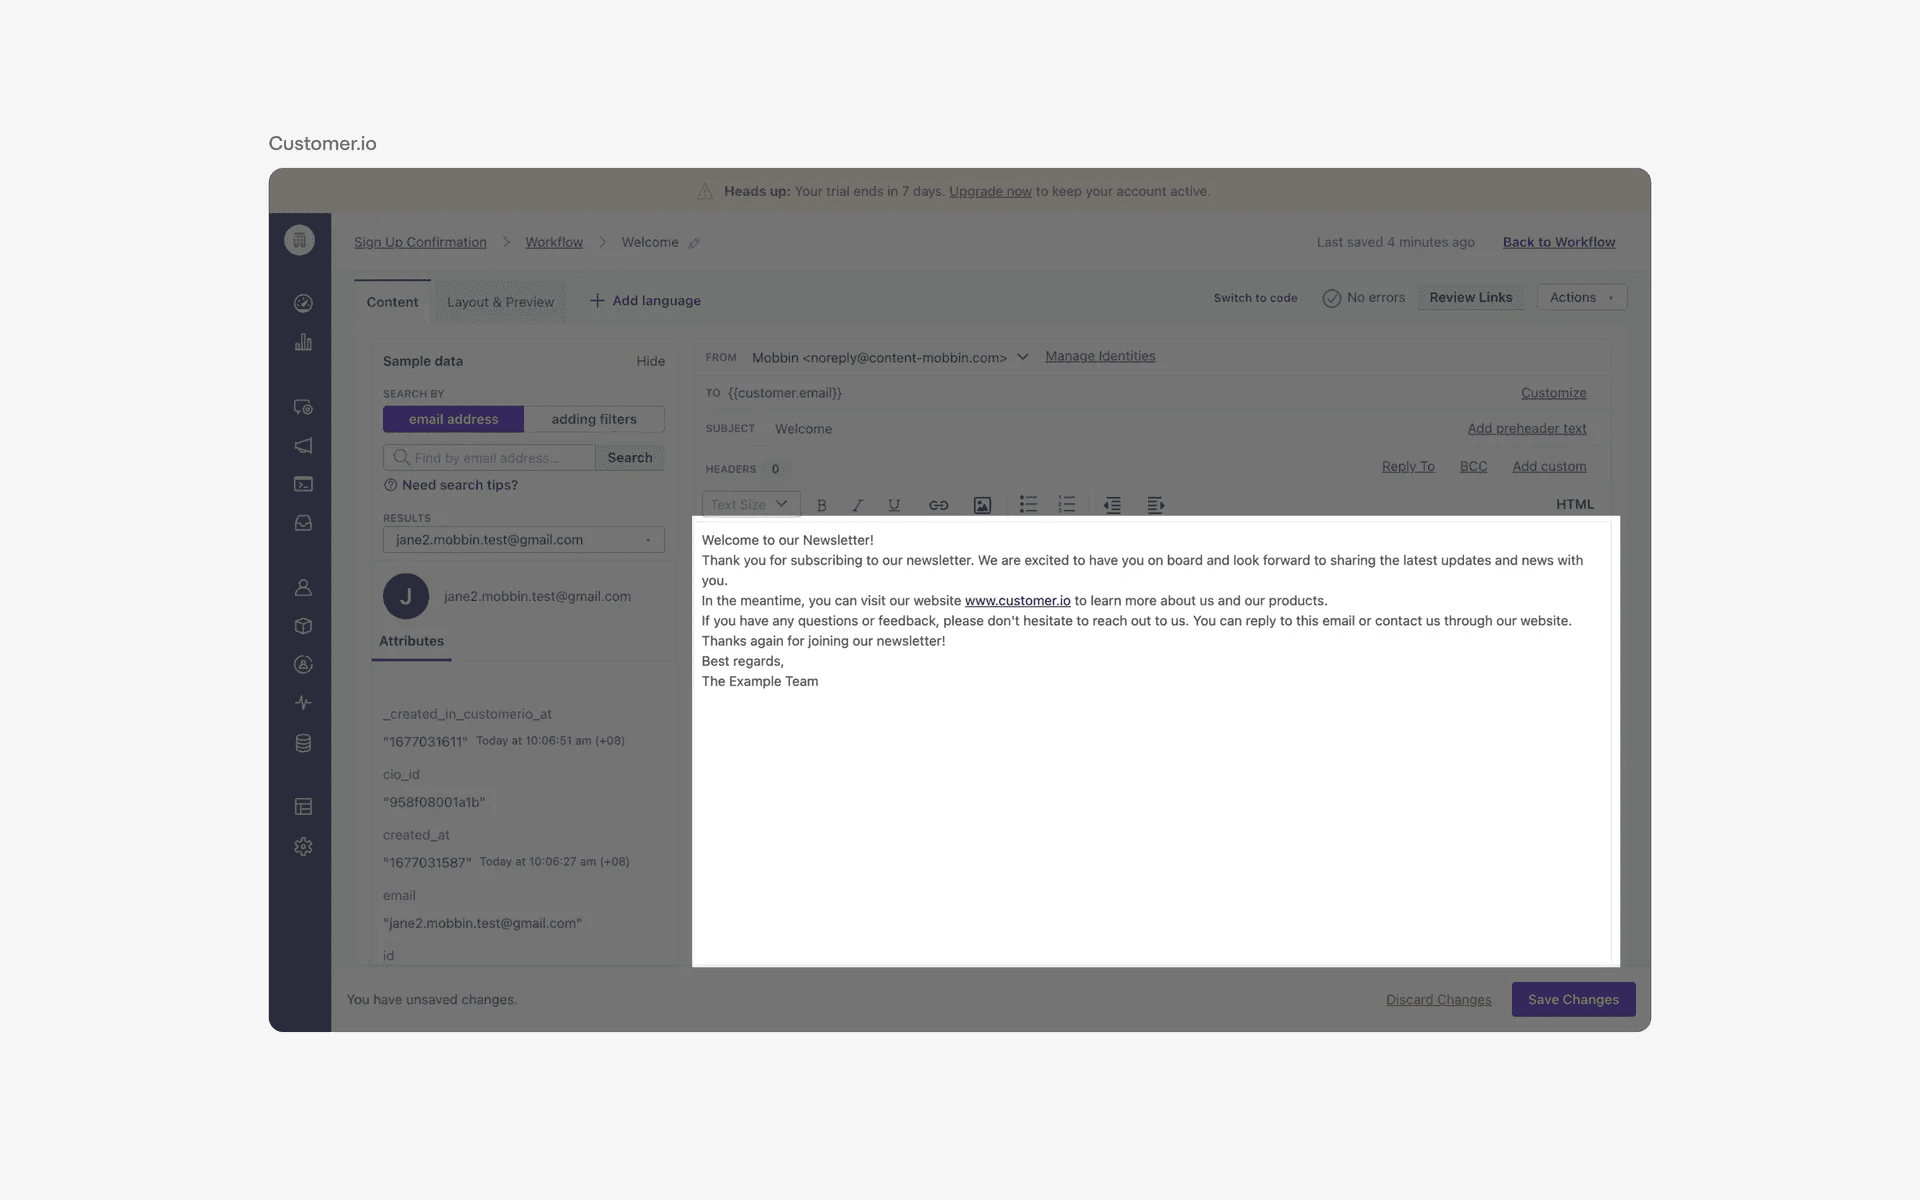Hide the Sample data panel
1920x1200 pixels.
coord(650,361)
